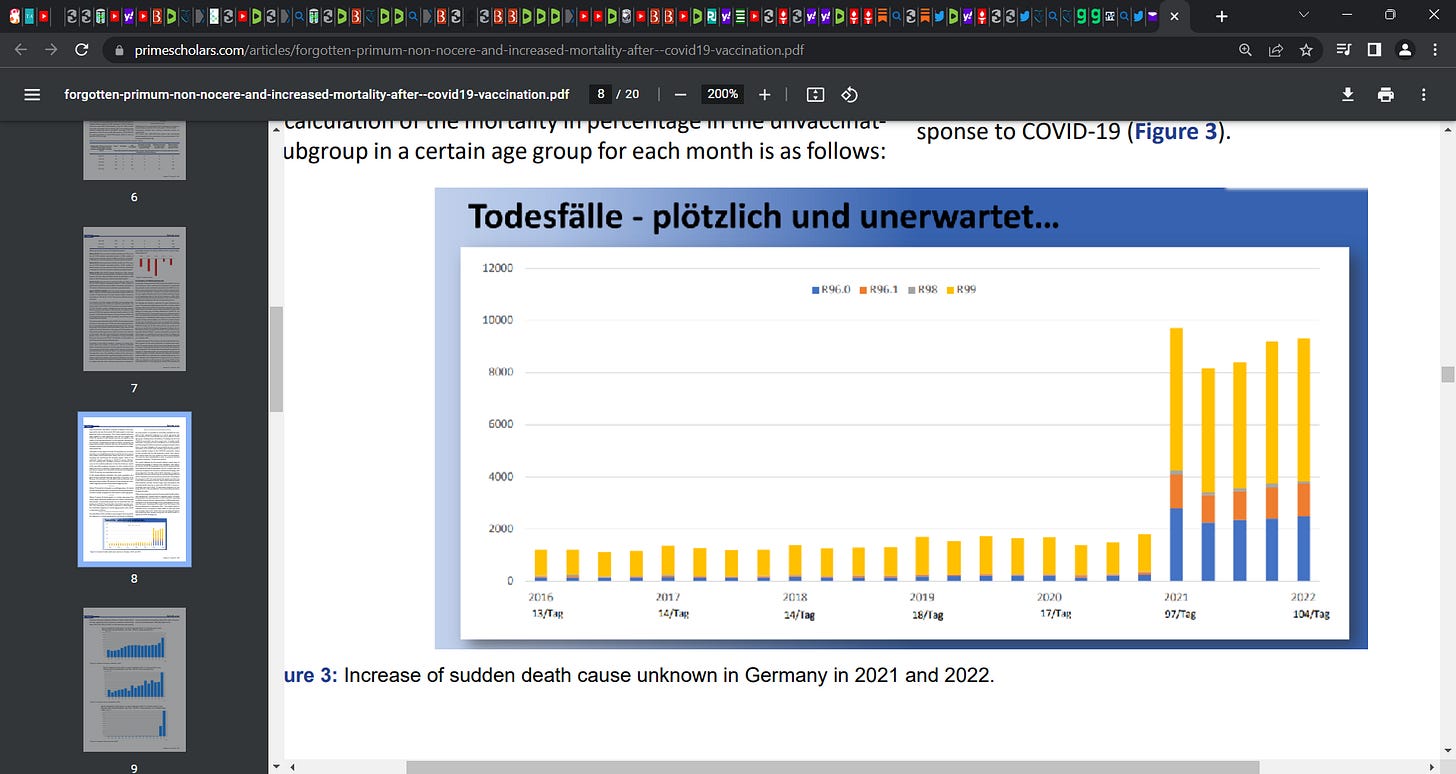Edit the page number field
The image size is (1456, 774).
(600, 94)
